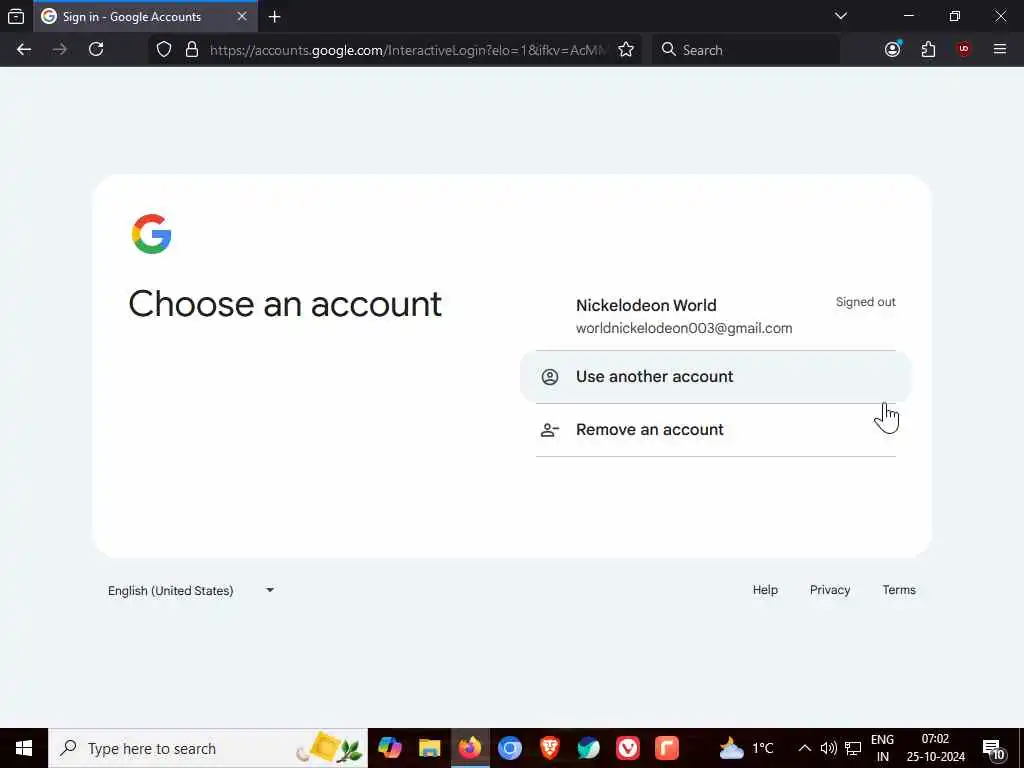
Task: Click the Type here to search box
Action: coord(208,748)
